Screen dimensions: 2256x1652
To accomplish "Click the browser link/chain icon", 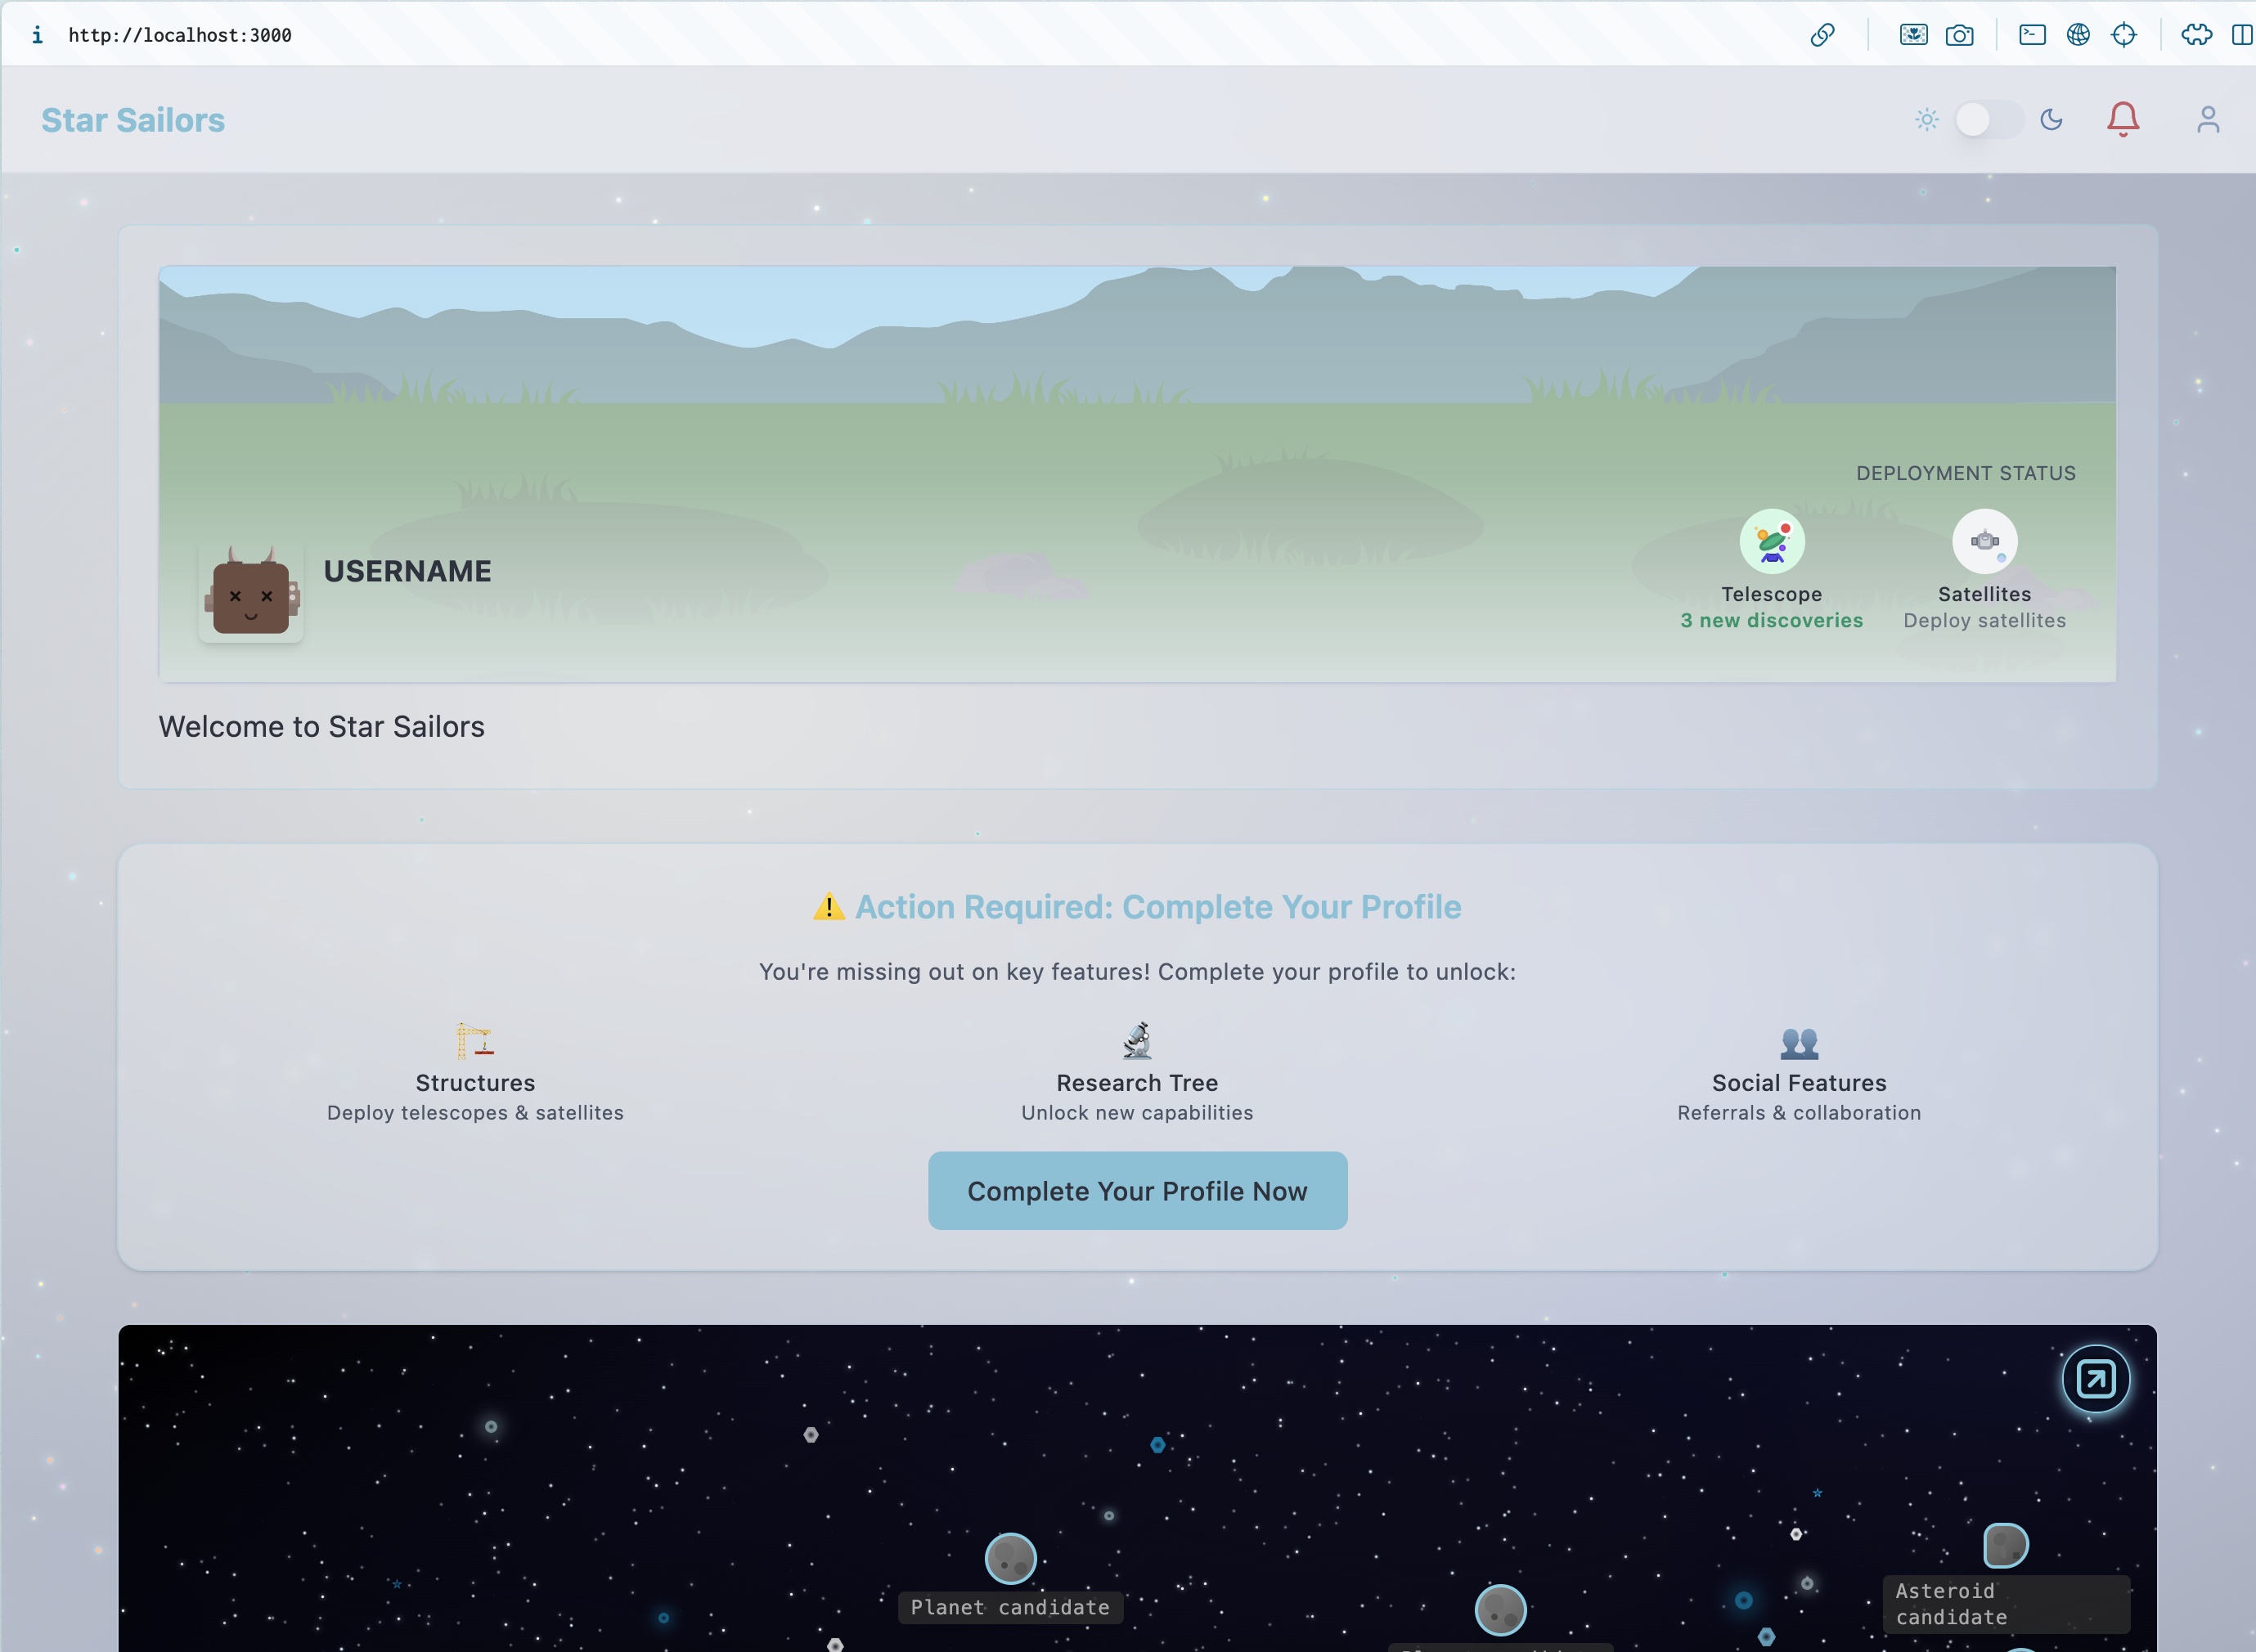I will [x=1822, y=35].
